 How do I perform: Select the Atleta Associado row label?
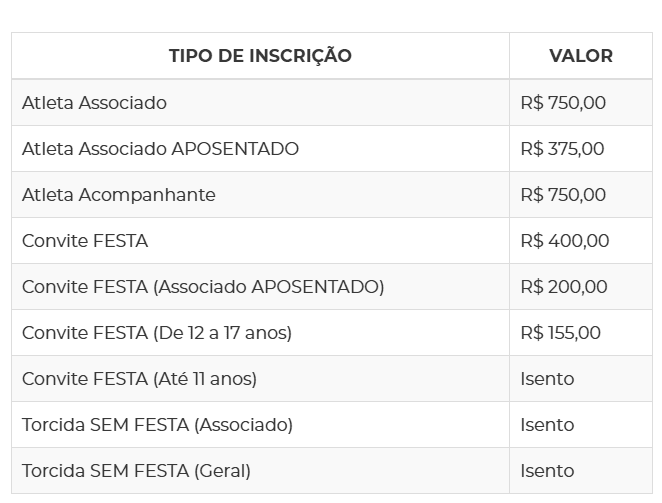tap(94, 103)
